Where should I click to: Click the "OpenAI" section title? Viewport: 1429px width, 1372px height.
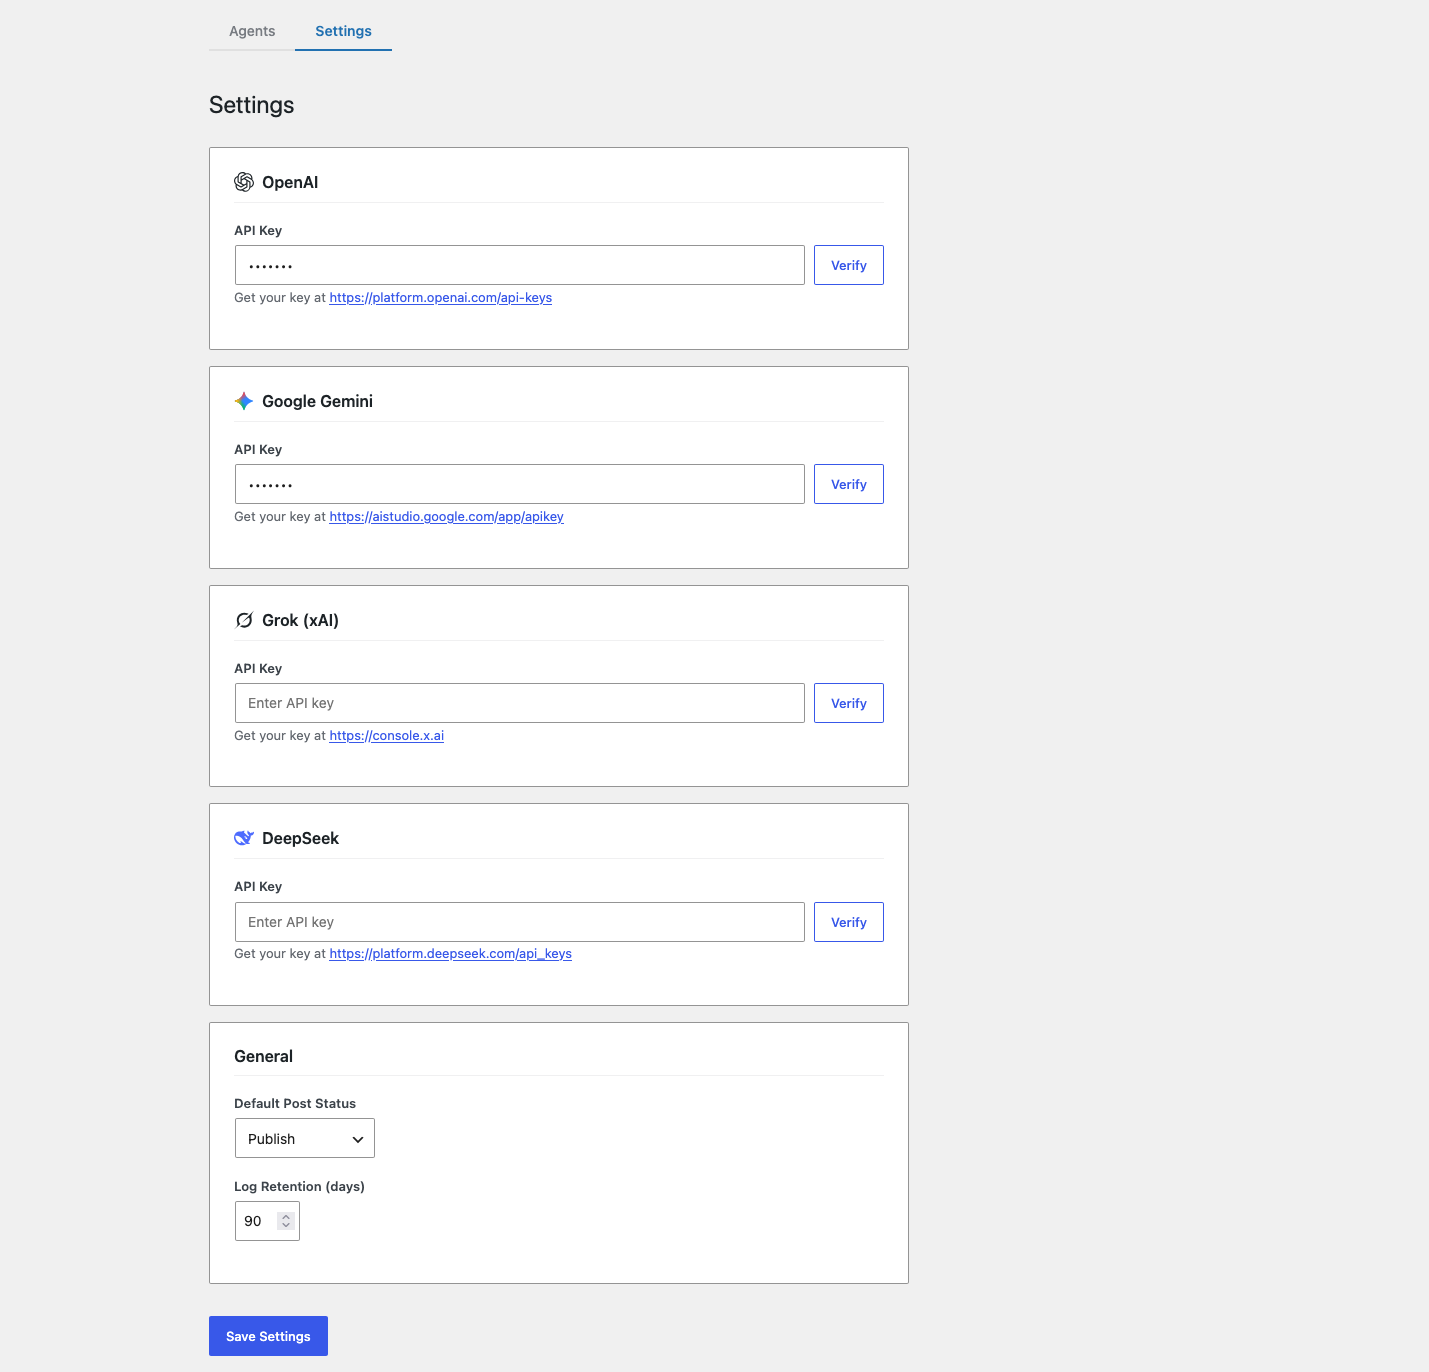tap(290, 182)
